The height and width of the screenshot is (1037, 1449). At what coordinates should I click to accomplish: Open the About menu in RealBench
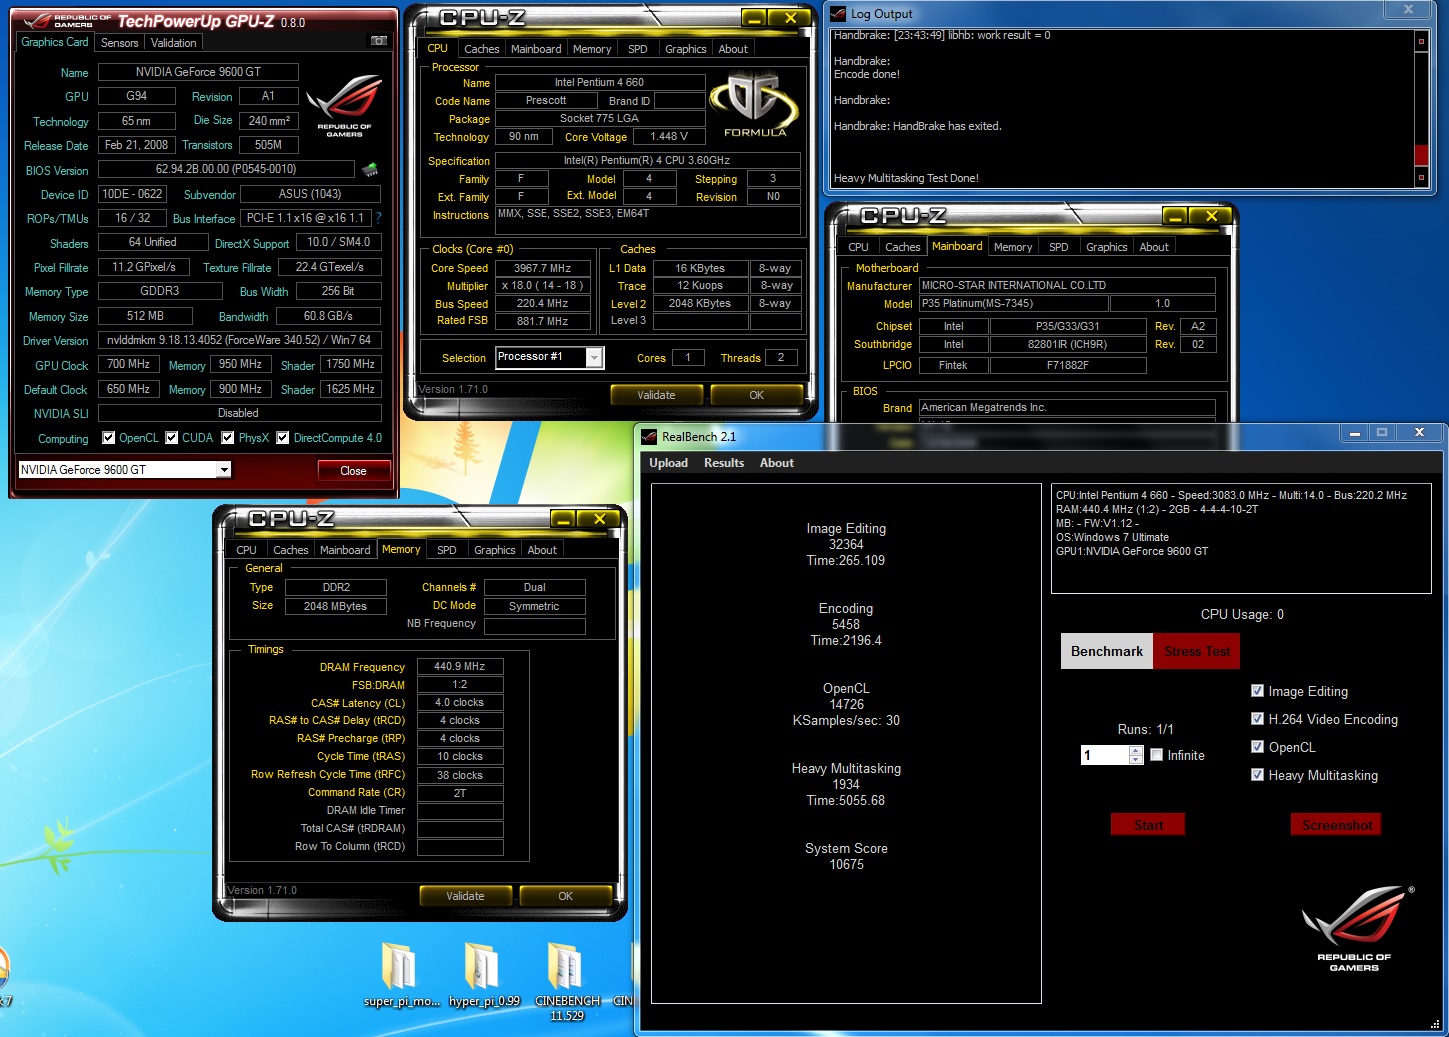pyautogui.click(x=777, y=462)
